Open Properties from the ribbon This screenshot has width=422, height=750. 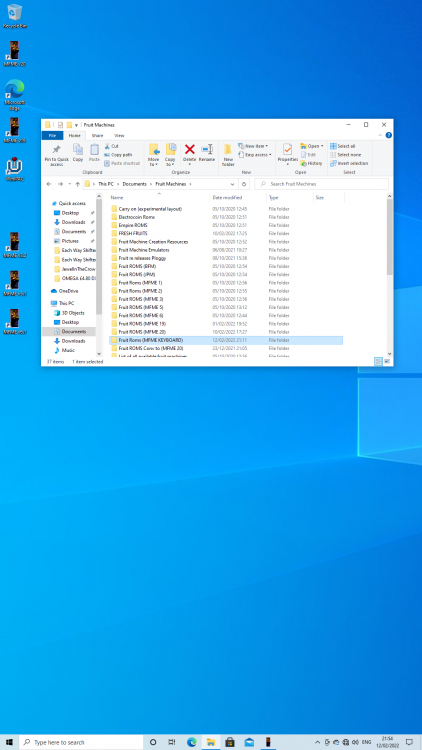coord(288,154)
